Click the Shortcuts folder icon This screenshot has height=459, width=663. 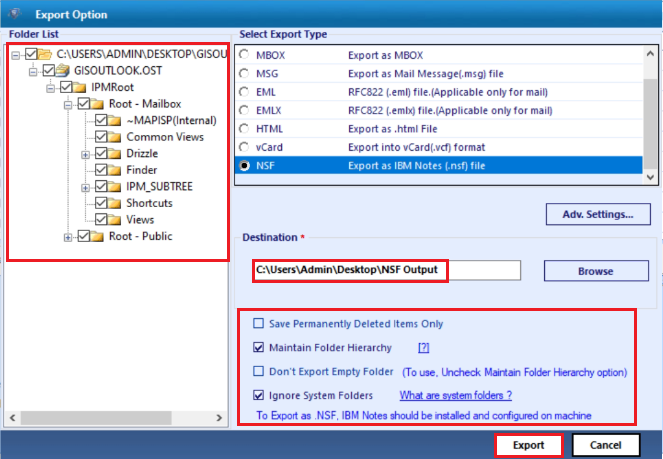(x=114, y=203)
